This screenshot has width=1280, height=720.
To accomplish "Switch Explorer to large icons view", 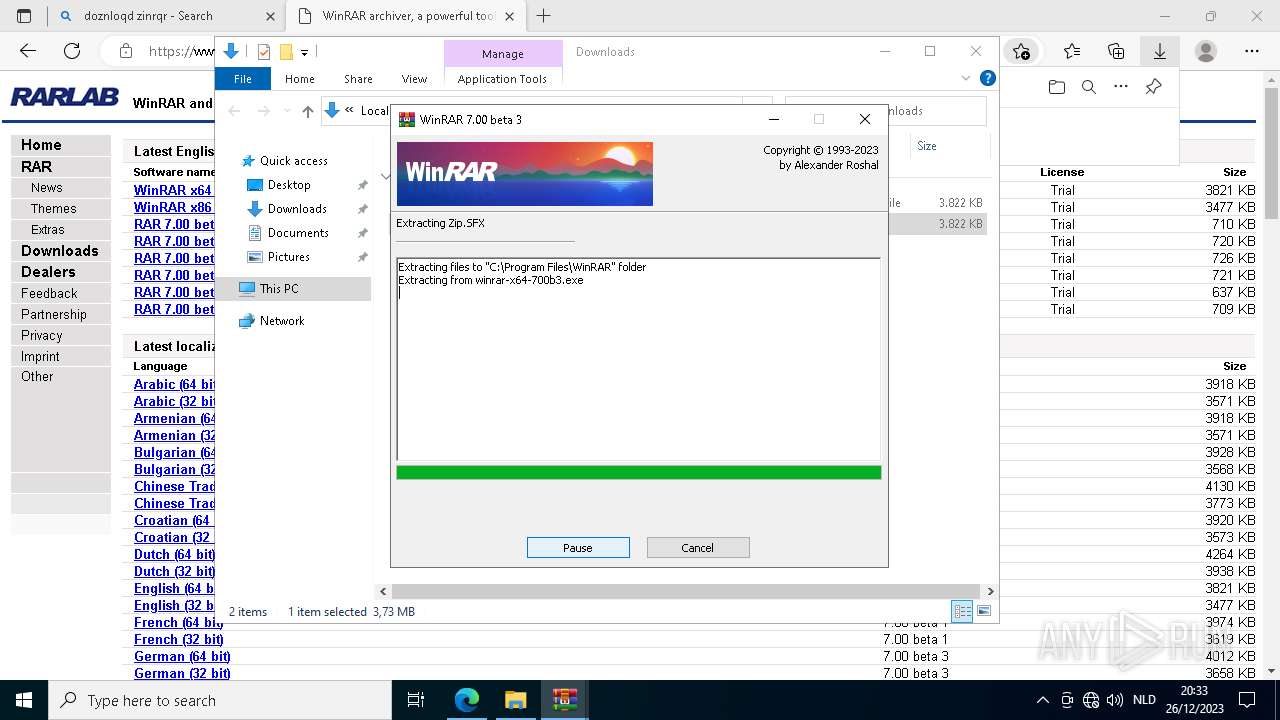I will click(984, 611).
